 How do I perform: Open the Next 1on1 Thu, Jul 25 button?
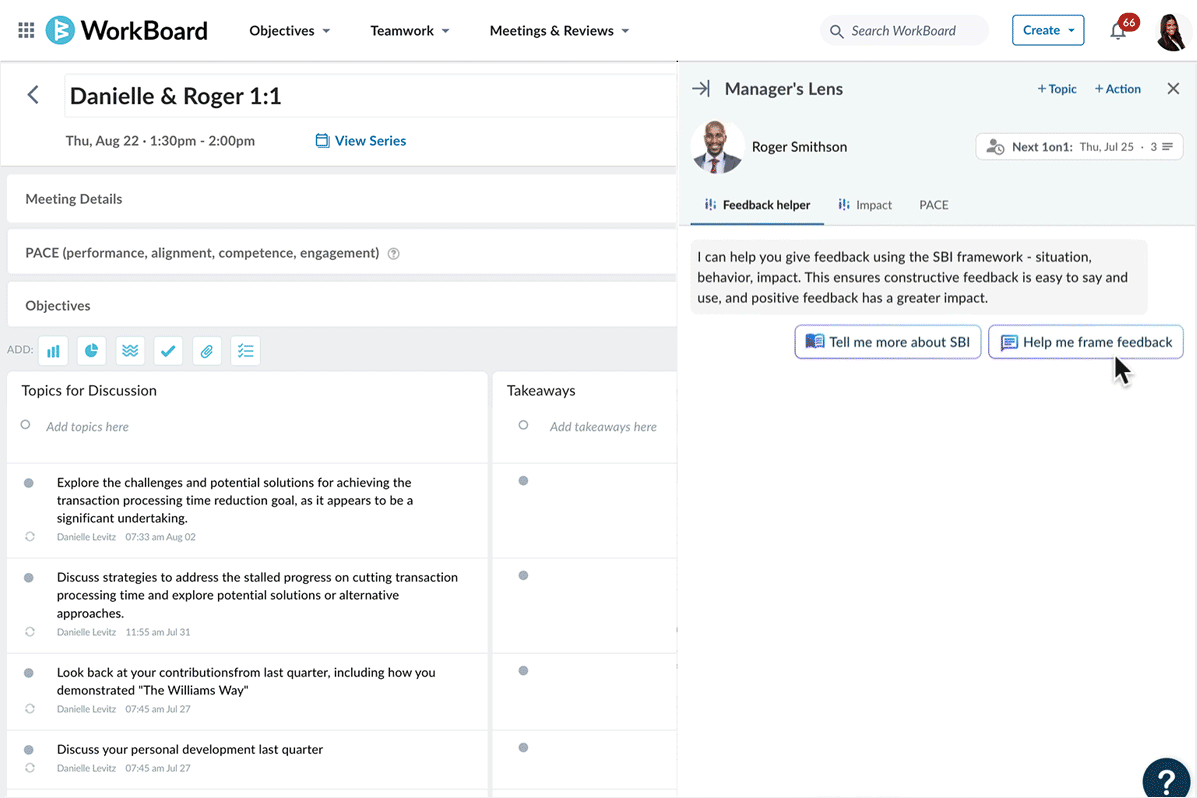[1079, 147]
